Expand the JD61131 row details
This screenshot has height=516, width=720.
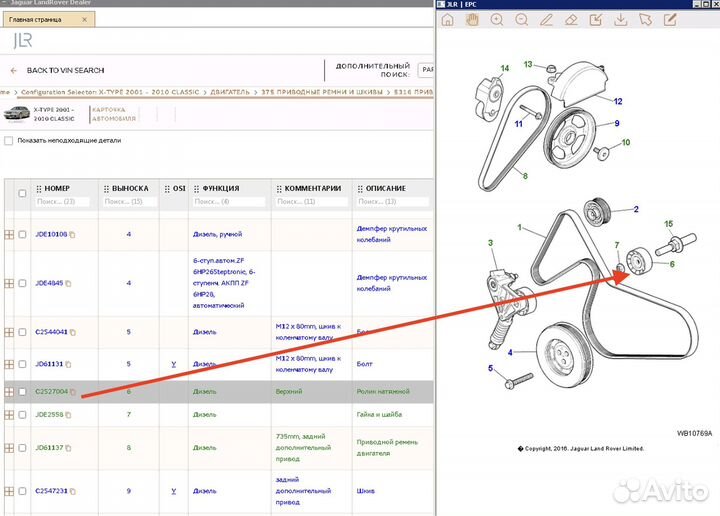click(x=9, y=364)
